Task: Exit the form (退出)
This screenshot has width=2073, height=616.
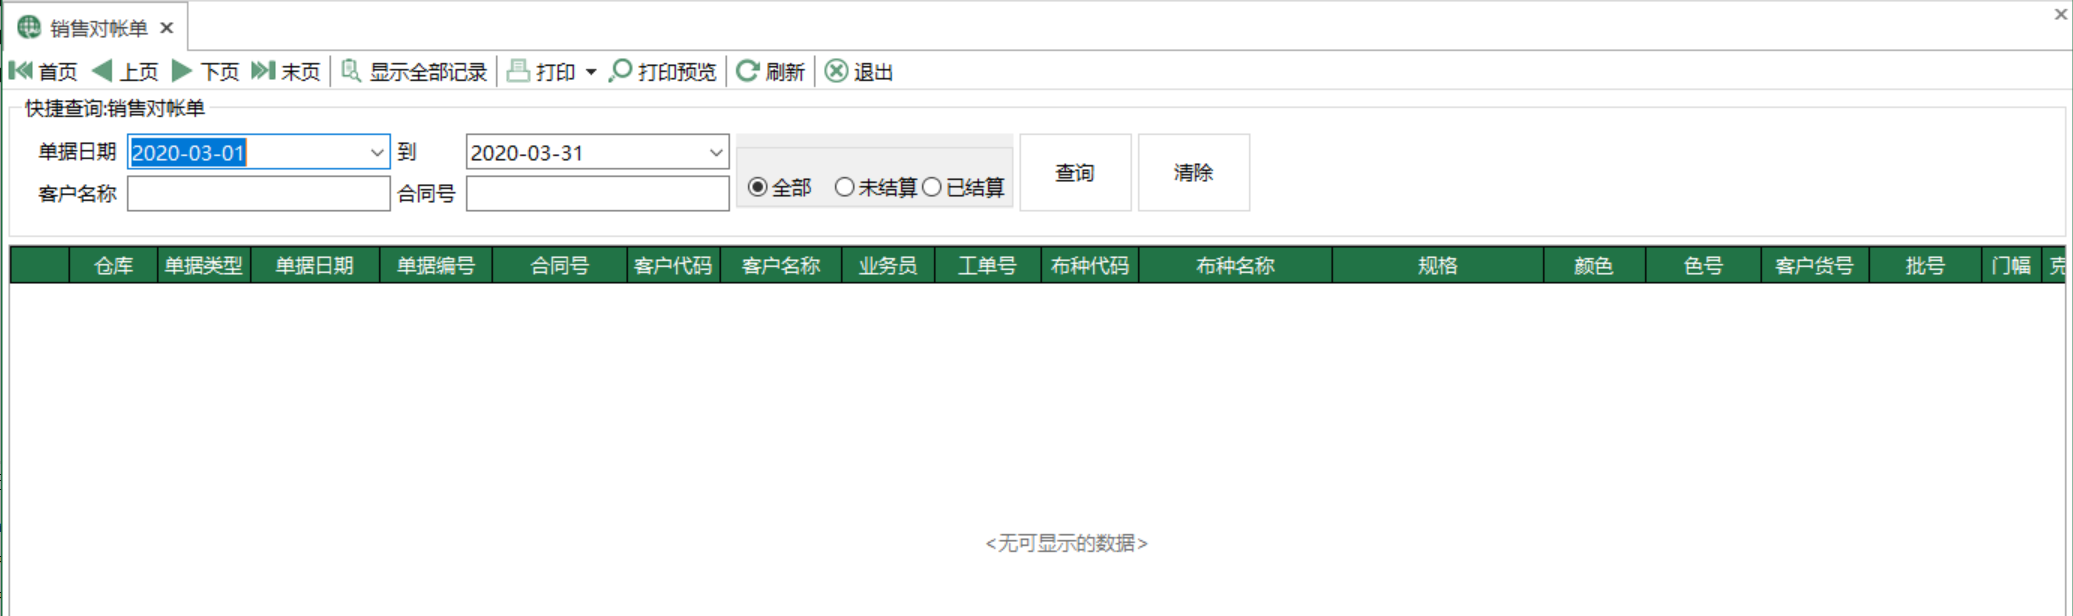Action: click(859, 71)
